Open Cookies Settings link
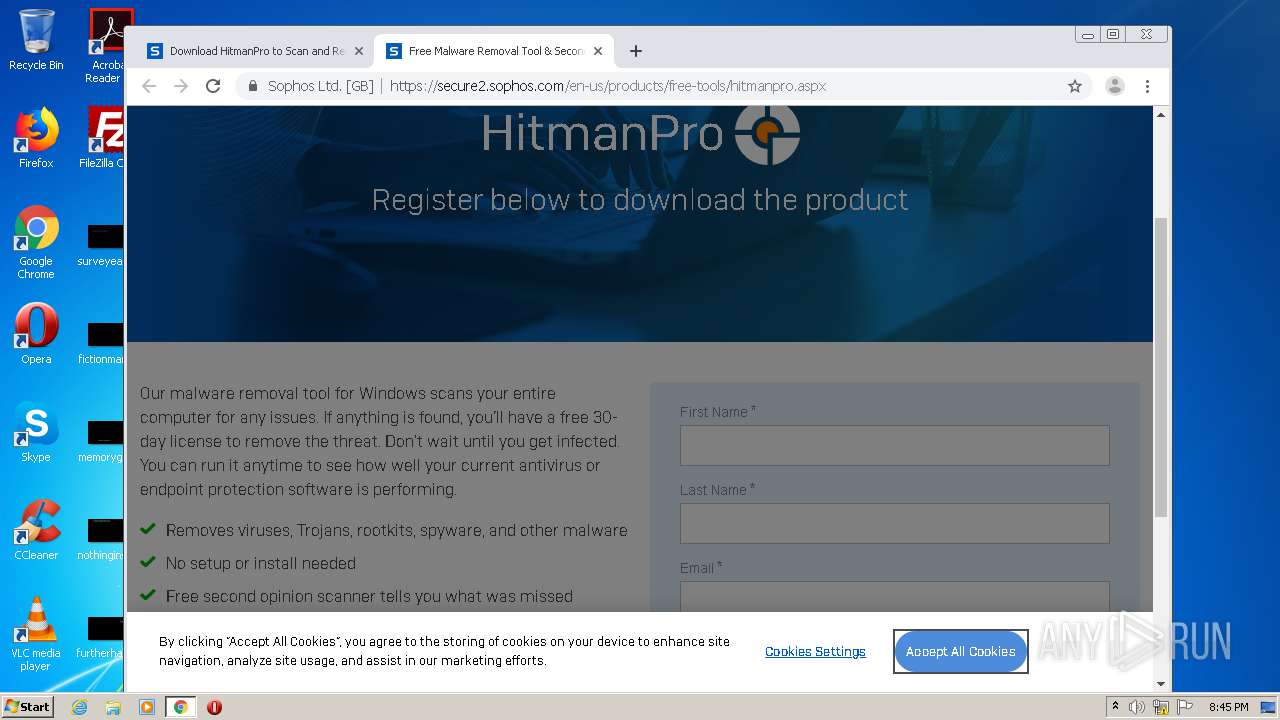 click(815, 651)
